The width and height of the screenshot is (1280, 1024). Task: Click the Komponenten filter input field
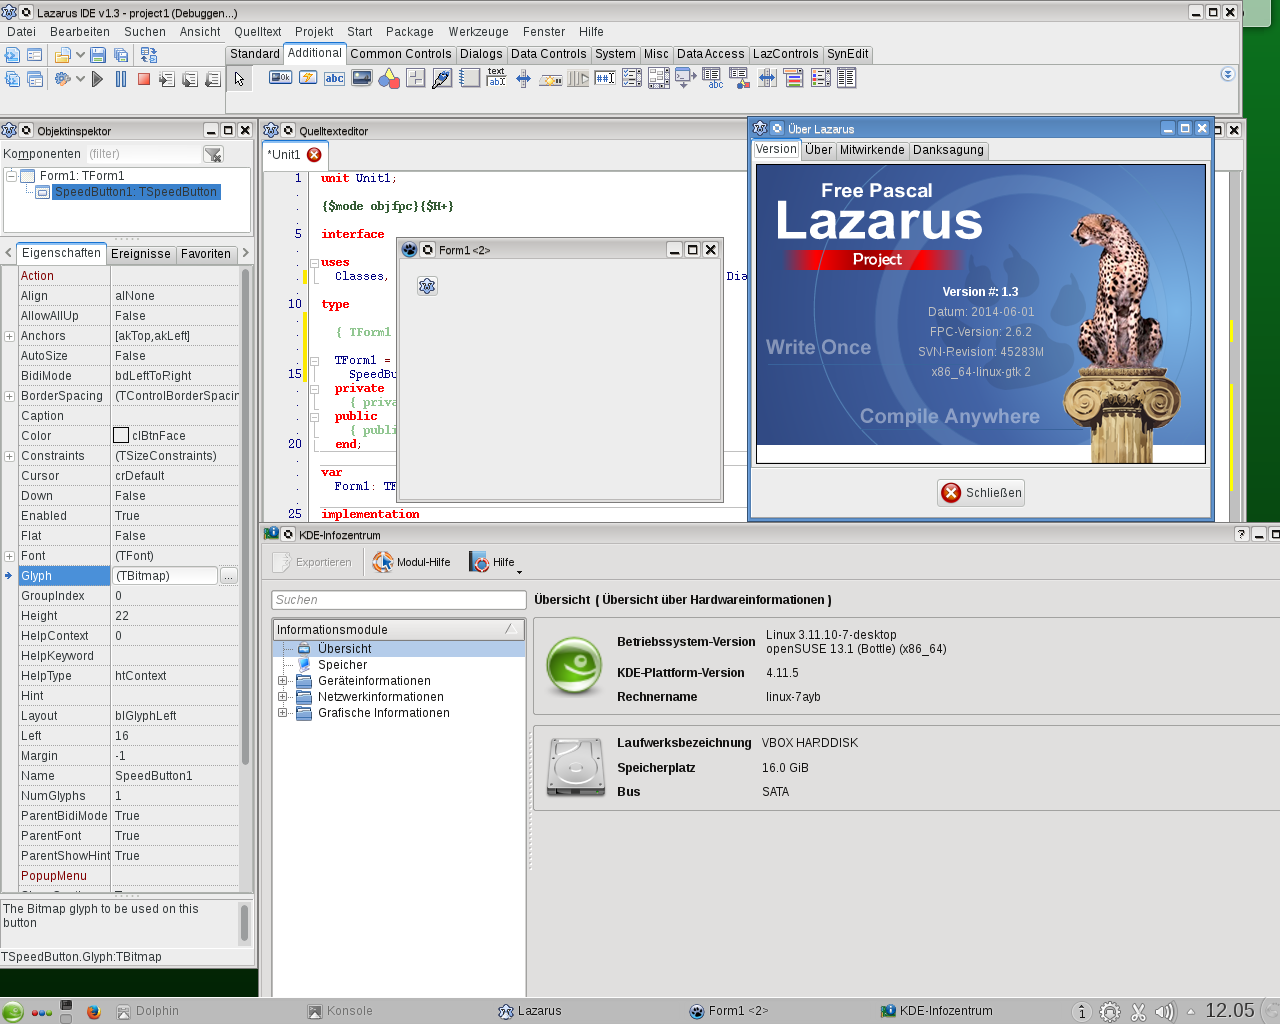pos(143,154)
